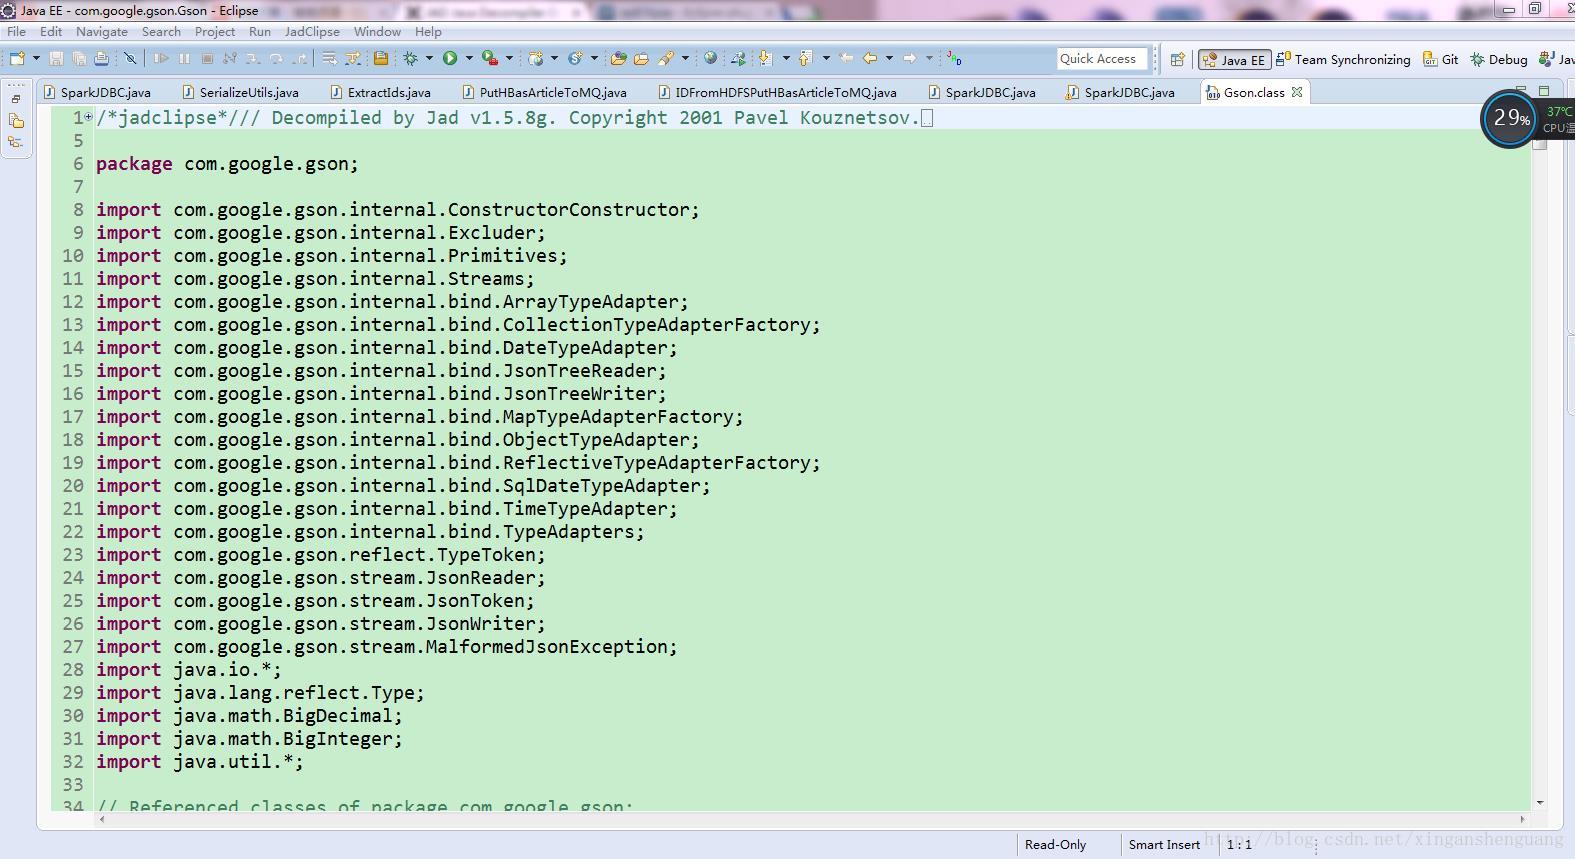Screen dimensions: 1575x859
Task: Switch to the IDFromHDFSPutHBasArticleToMQ.java tab
Action: [x=777, y=92]
